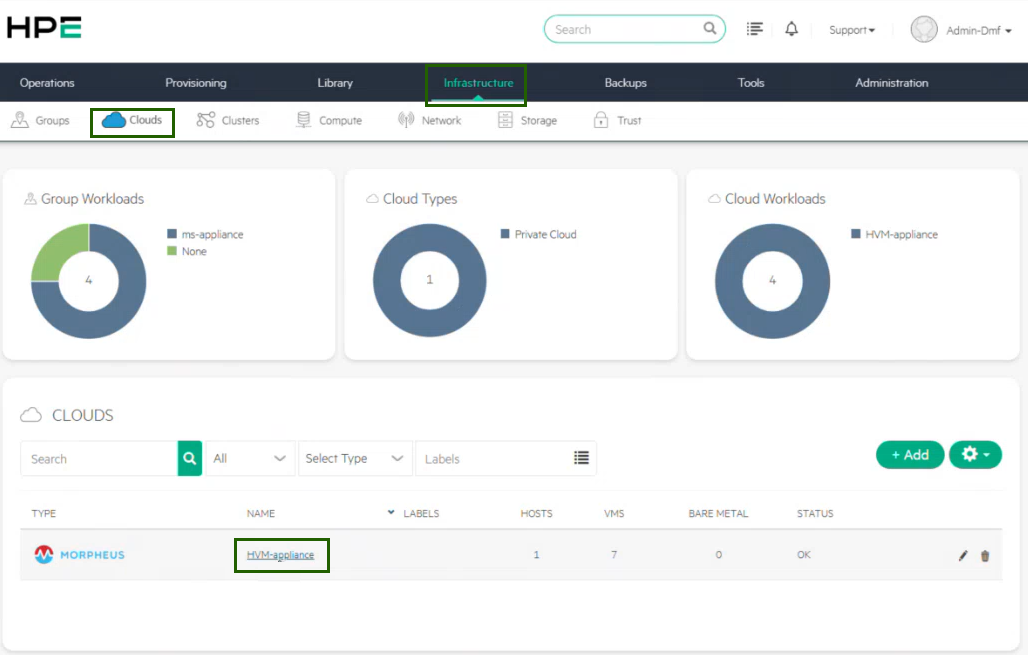Image resolution: width=1028 pixels, height=655 pixels.
Task: Open the Network subsection
Action: [x=429, y=120]
